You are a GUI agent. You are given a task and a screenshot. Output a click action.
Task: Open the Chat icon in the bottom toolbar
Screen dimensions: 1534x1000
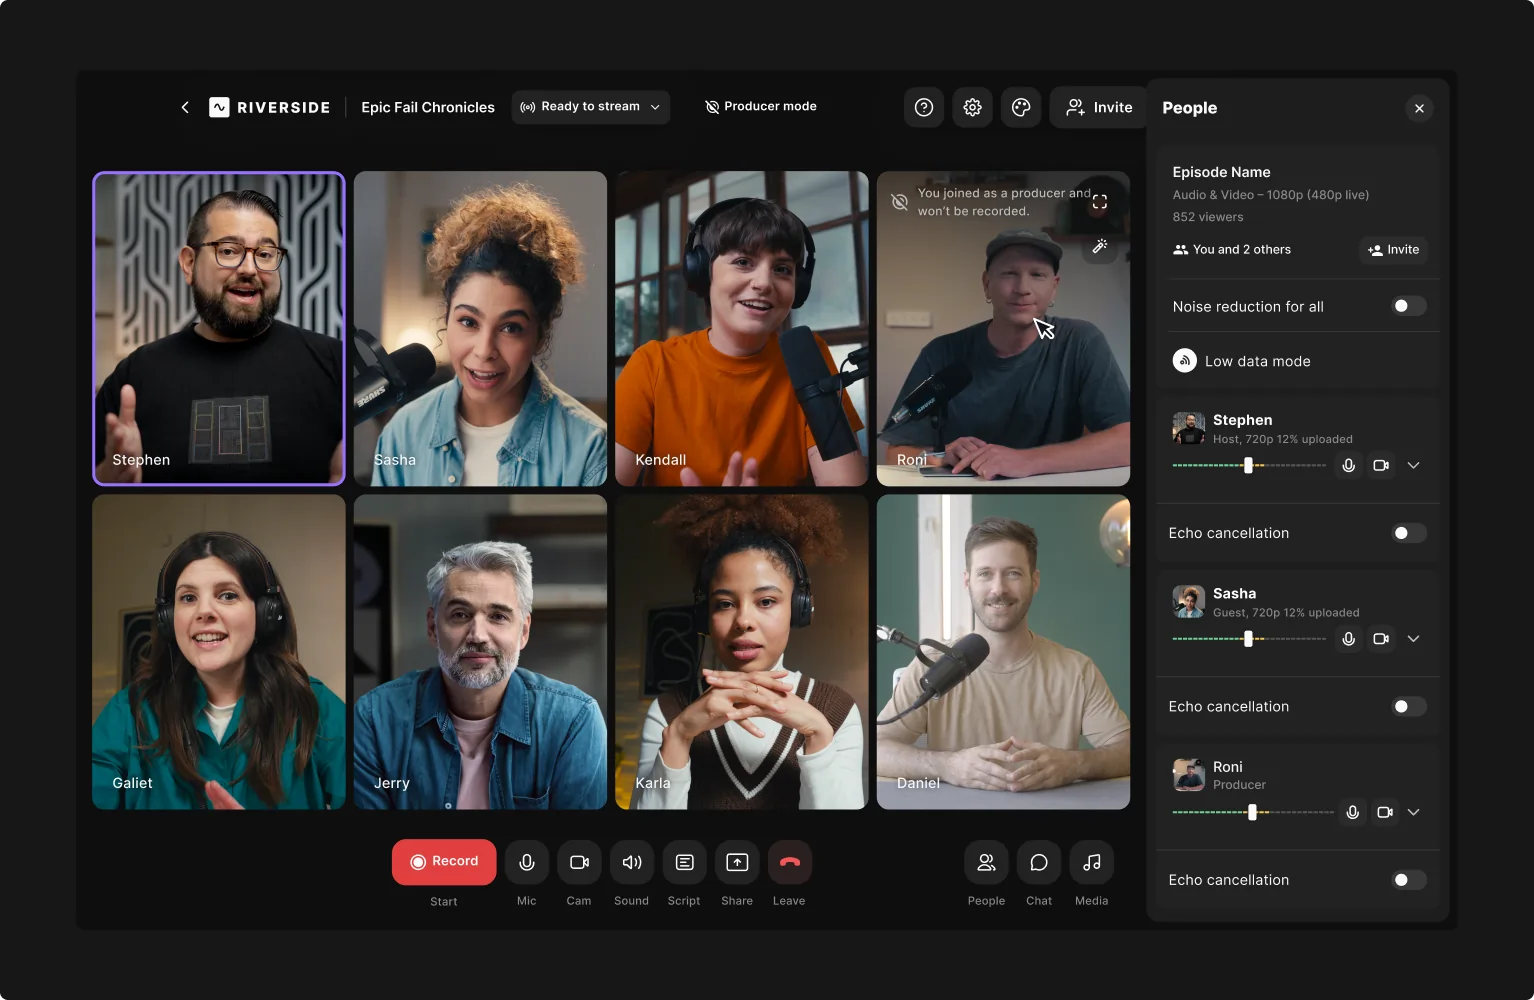click(1039, 862)
